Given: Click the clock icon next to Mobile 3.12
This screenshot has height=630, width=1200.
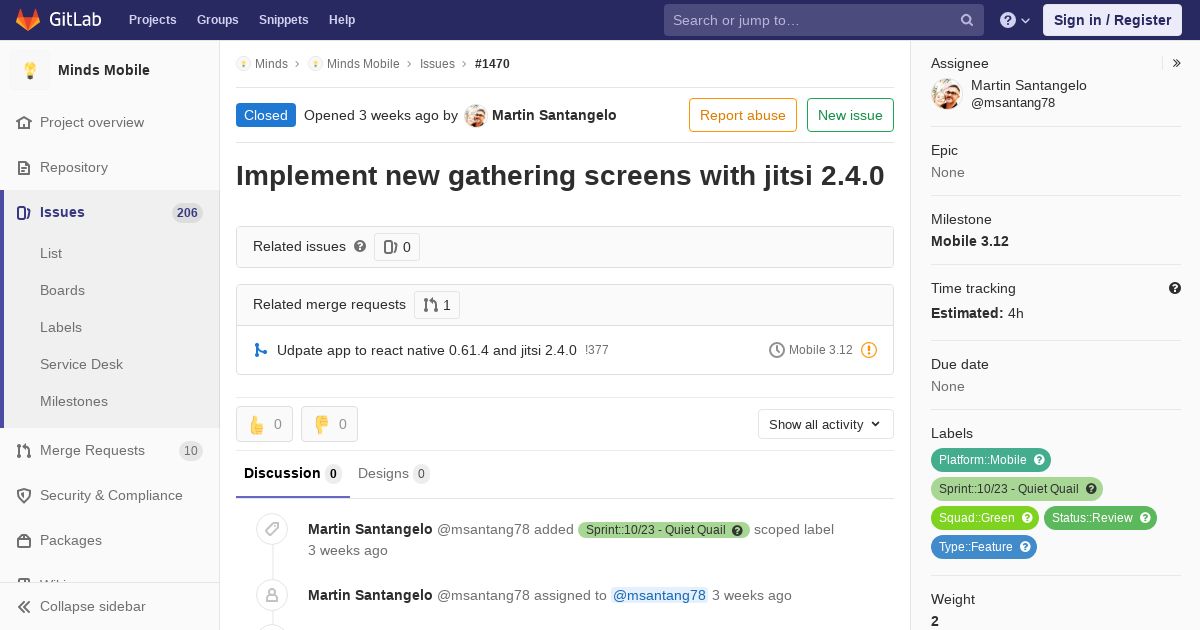Looking at the screenshot, I should point(776,350).
